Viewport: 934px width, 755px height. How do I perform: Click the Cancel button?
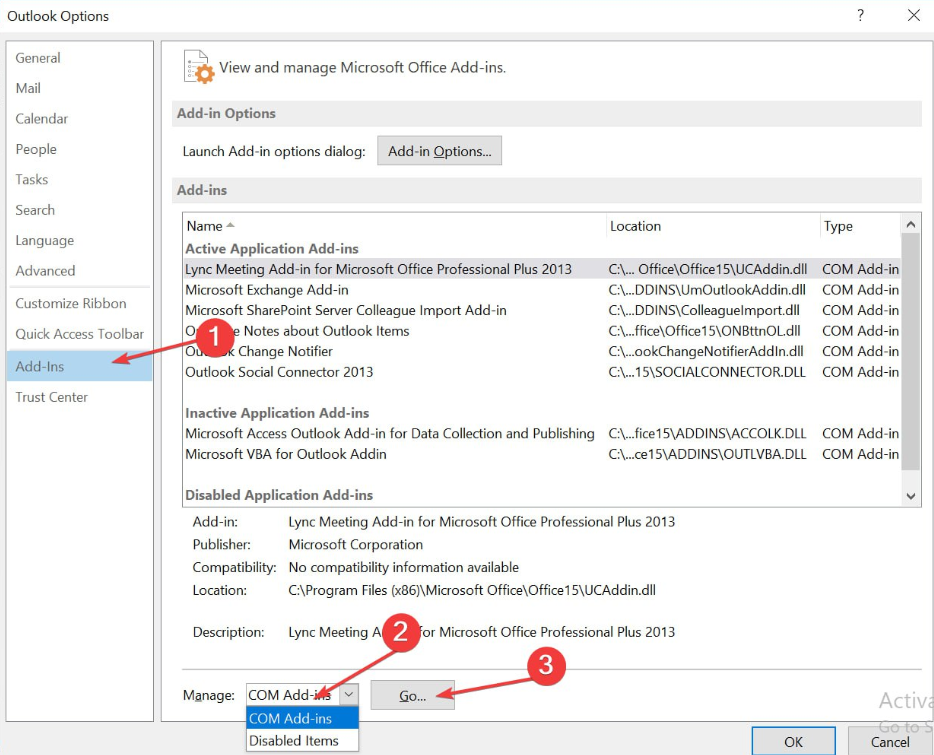(890, 741)
